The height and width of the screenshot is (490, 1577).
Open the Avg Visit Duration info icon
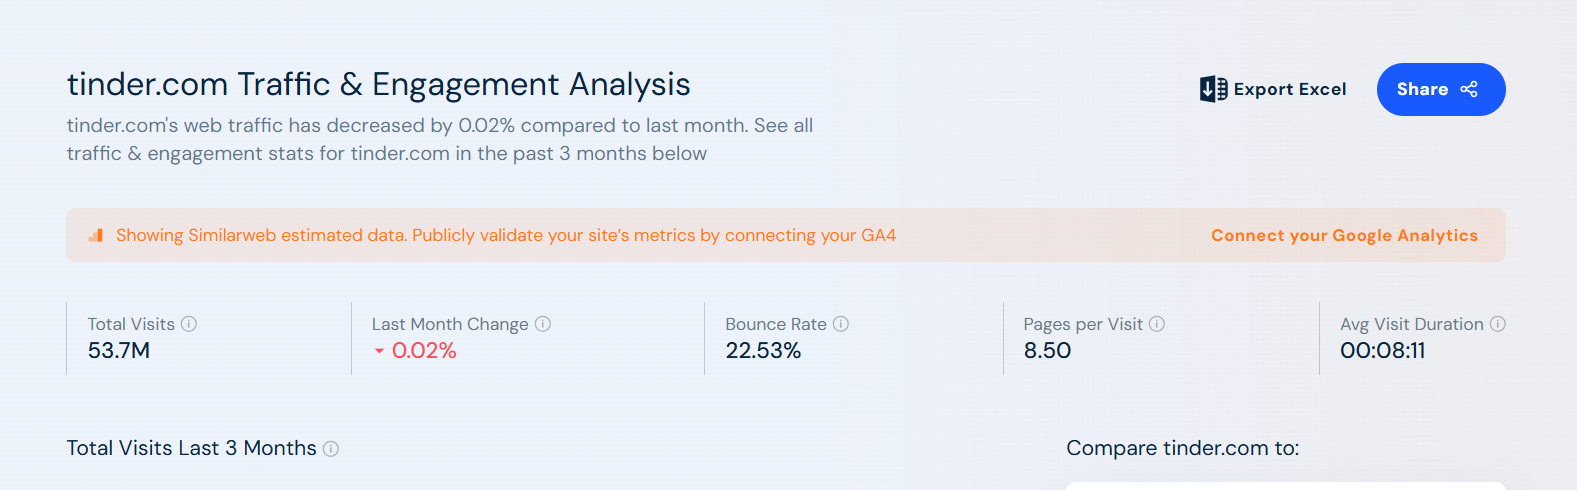1498,324
